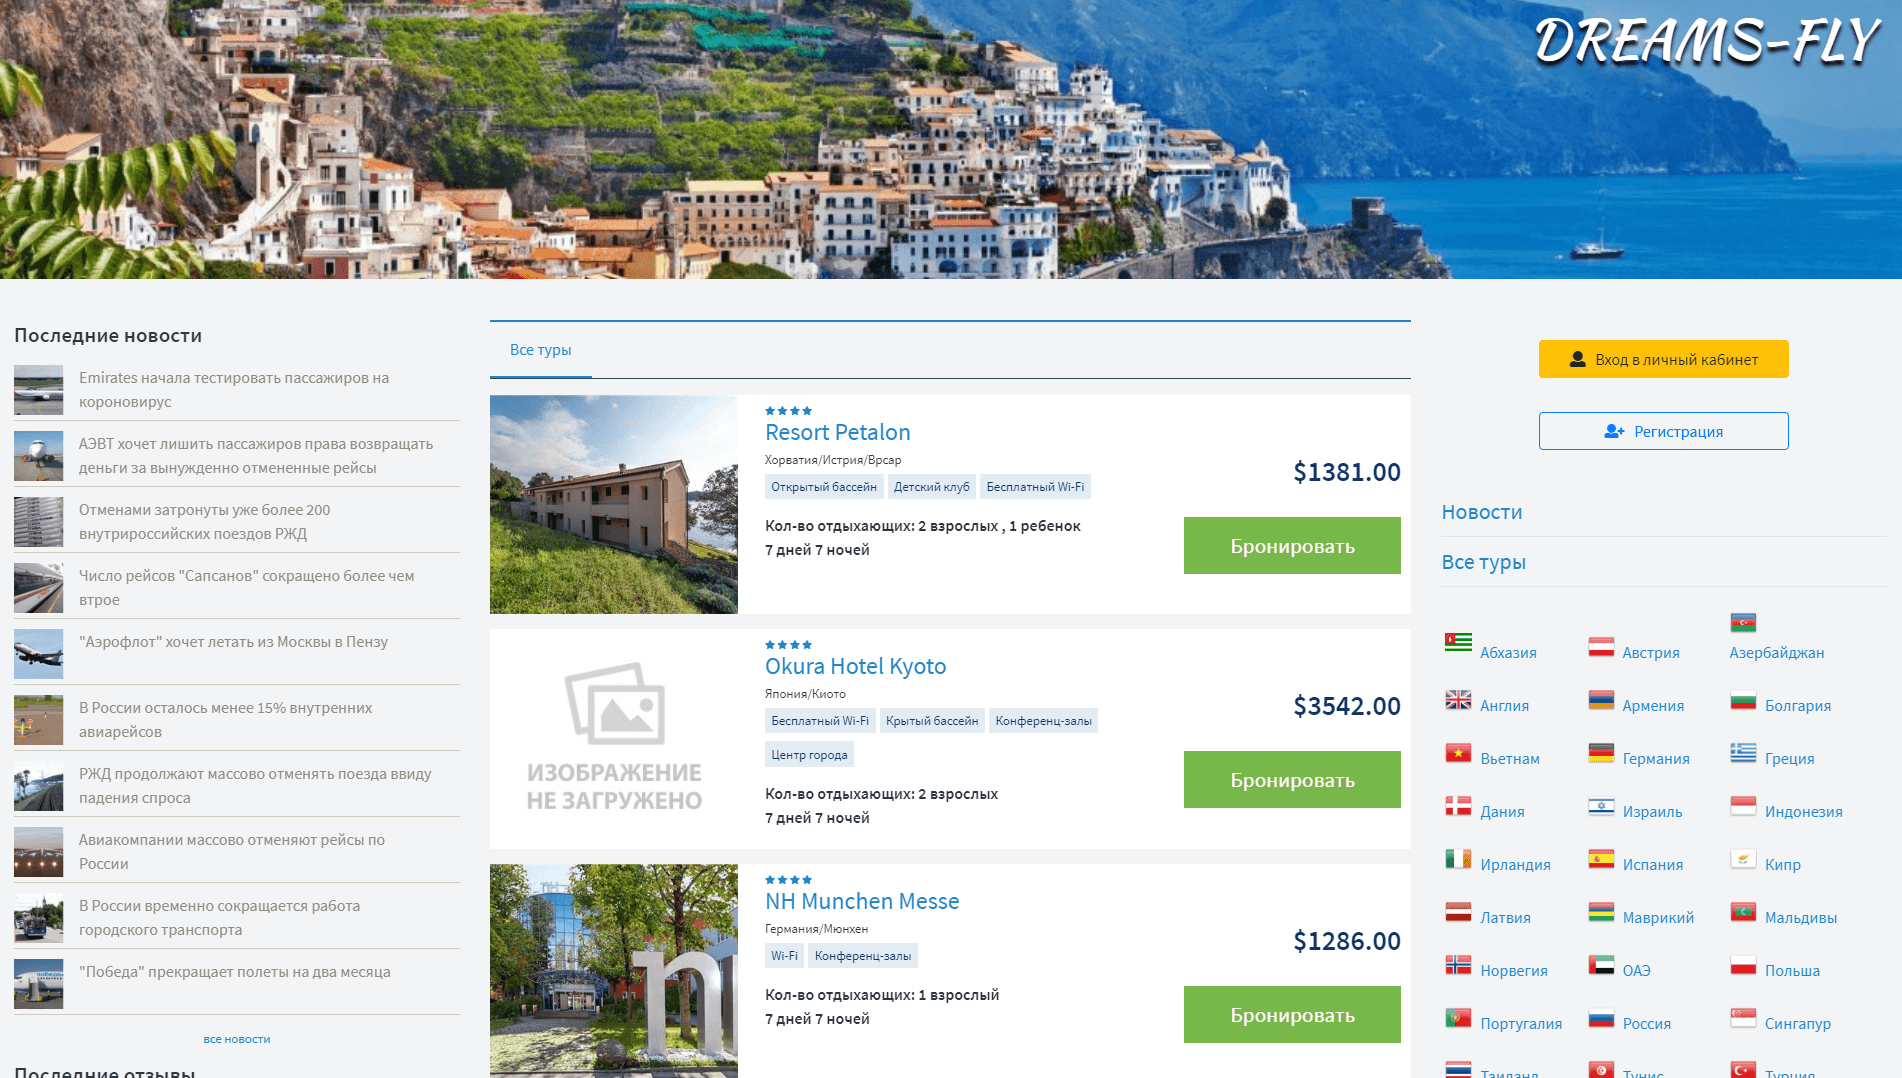1902x1078 pixels.
Task: Click the Регистрация button
Action: pyautogui.click(x=1663, y=431)
